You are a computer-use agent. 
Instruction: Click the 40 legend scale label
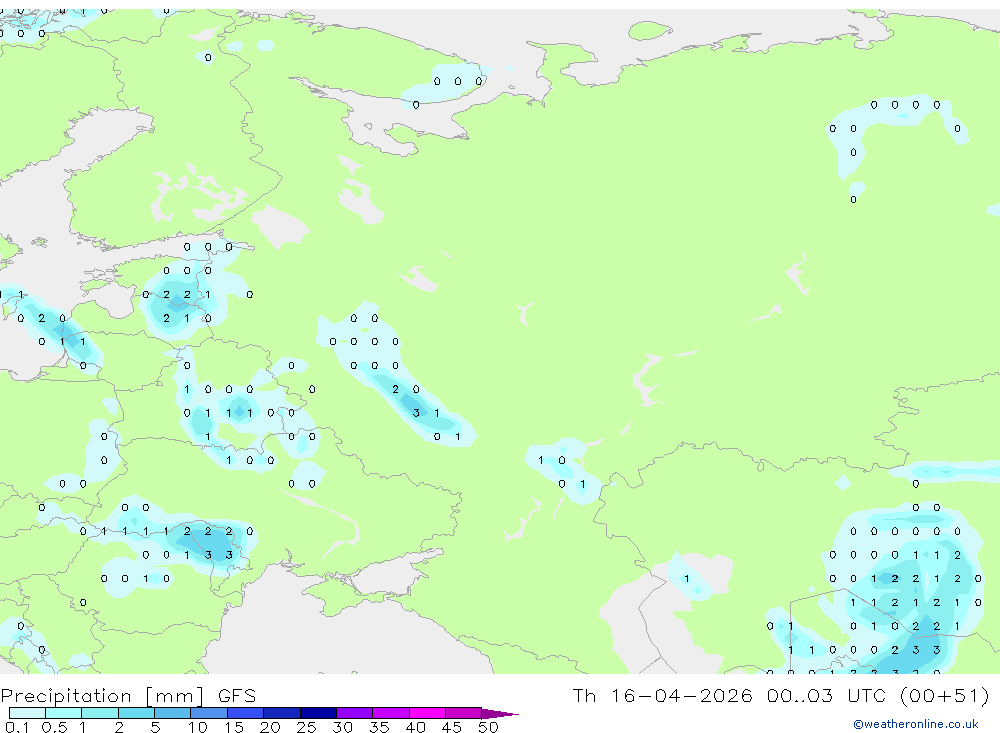click(416, 727)
